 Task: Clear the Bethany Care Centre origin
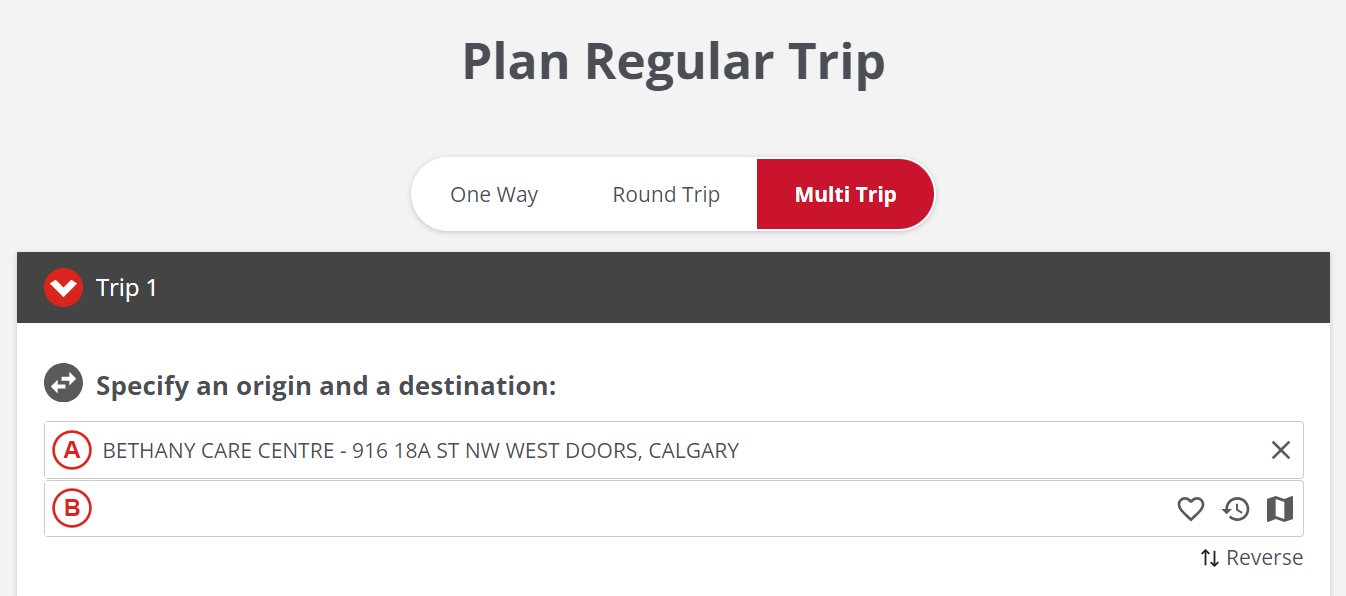click(x=1280, y=450)
